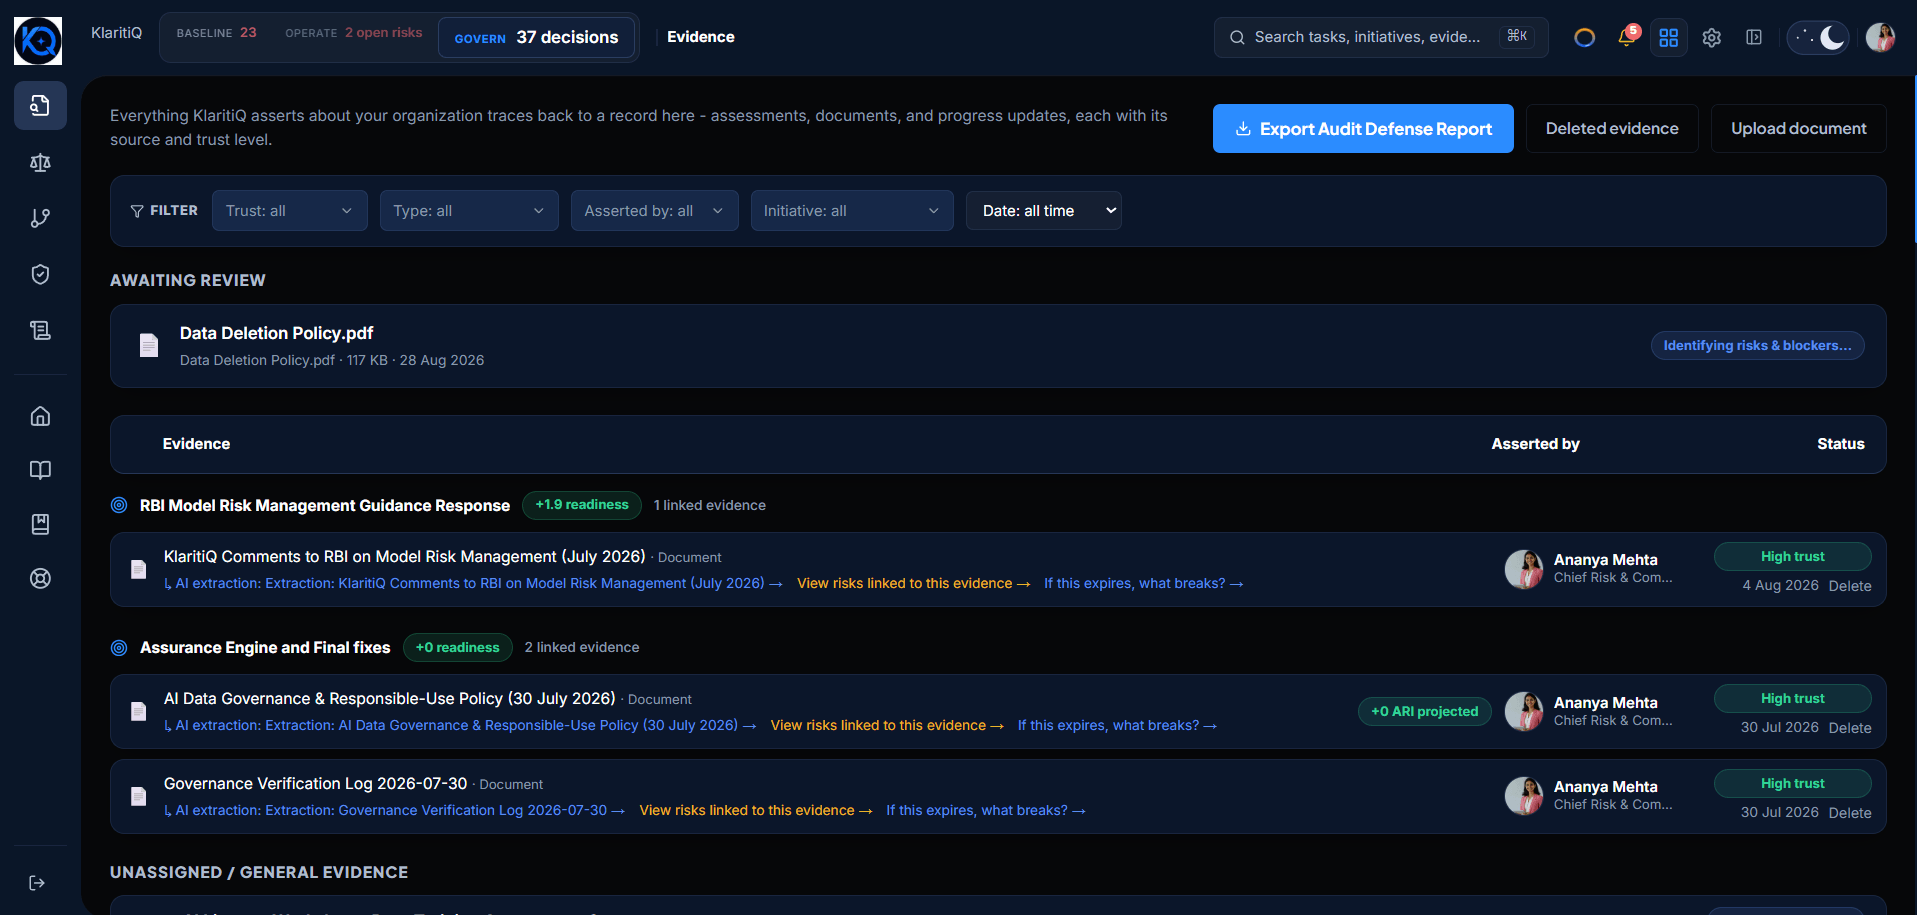Click the settings gear in the top bar
Viewport: 1917px width, 915px height.
coord(1712,37)
